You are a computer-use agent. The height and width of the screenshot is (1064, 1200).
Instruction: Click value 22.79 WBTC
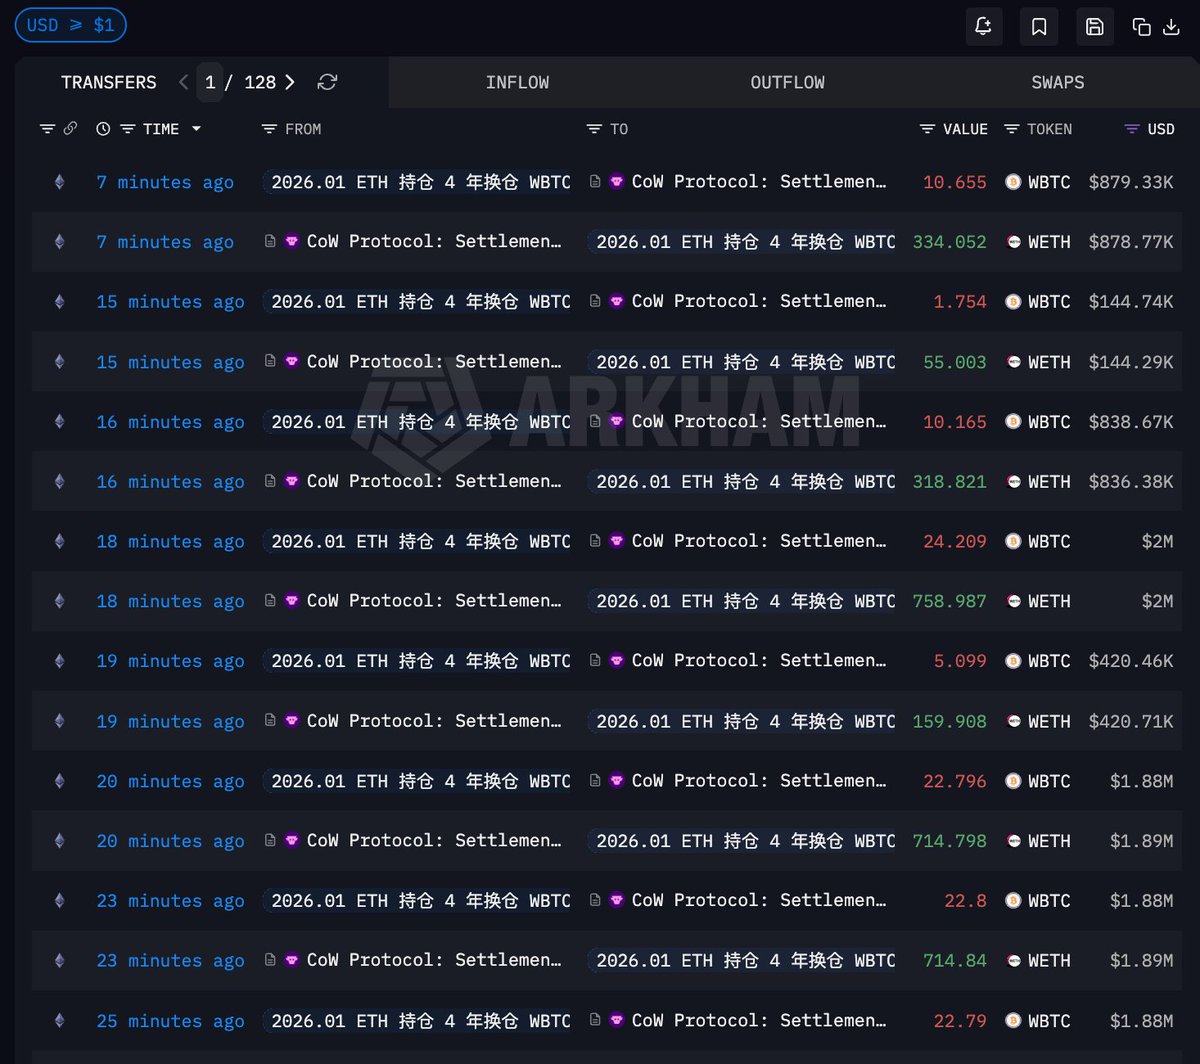[960, 1021]
